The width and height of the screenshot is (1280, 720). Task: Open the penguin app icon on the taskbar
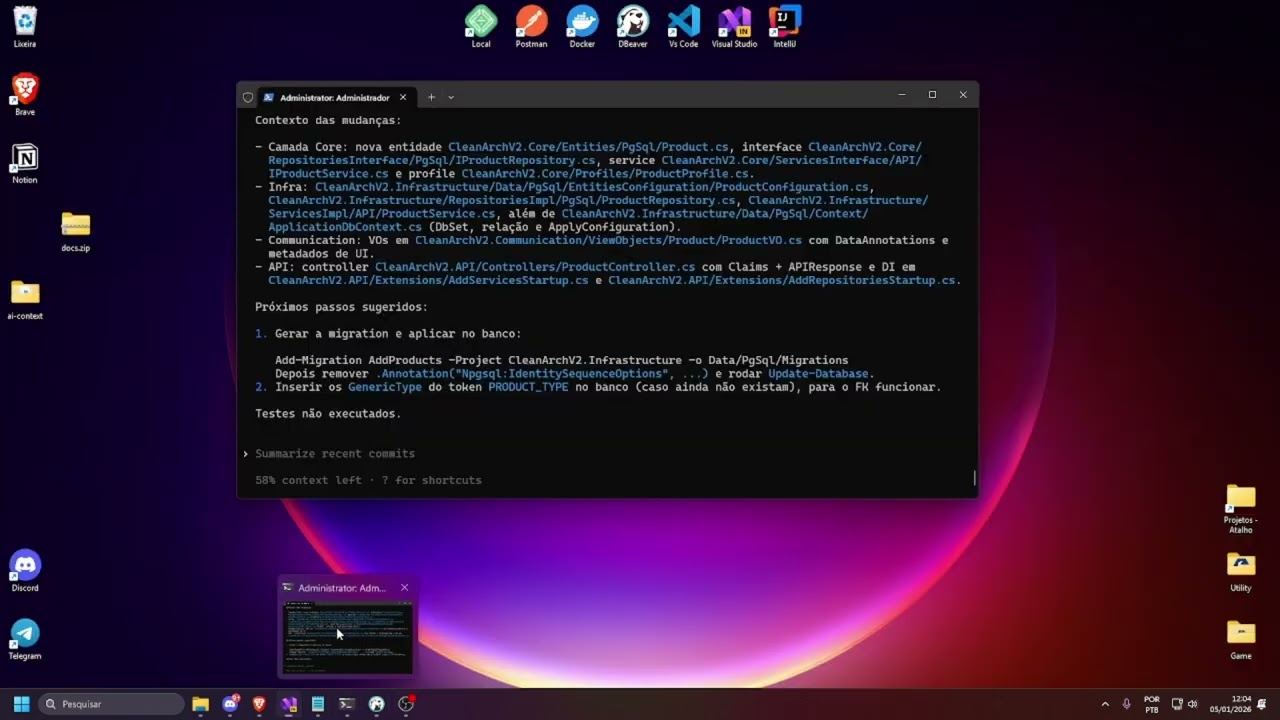click(x=376, y=704)
